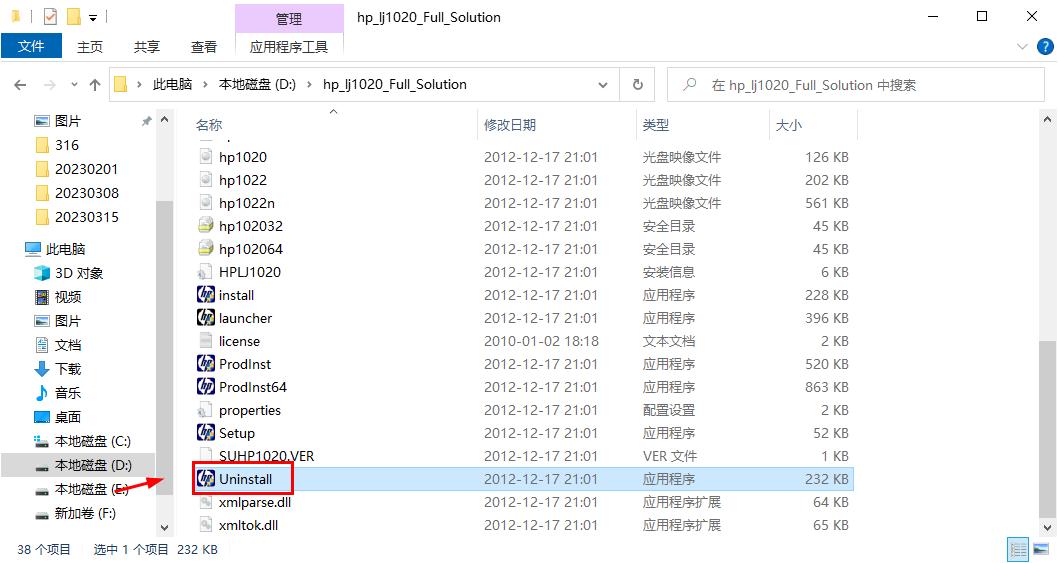Select the xmlparse.dll file icon
Screen dimensions: 1058x563
[206, 502]
